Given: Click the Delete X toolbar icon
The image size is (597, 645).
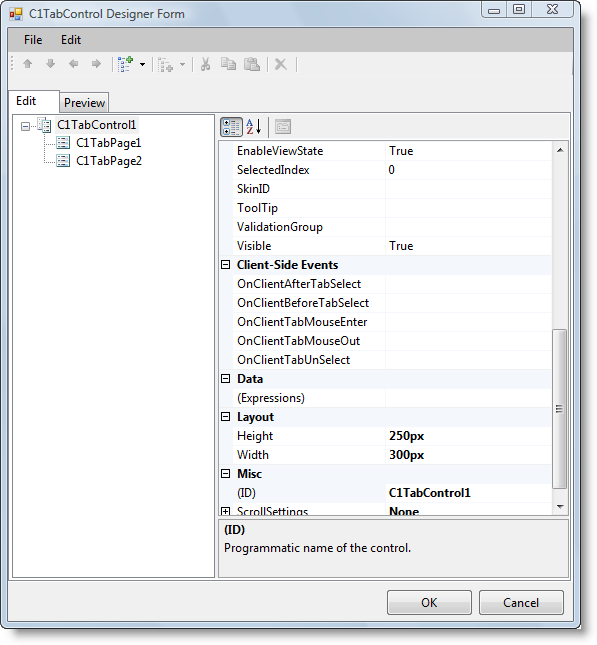Looking at the screenshot, I should [281, 64].
